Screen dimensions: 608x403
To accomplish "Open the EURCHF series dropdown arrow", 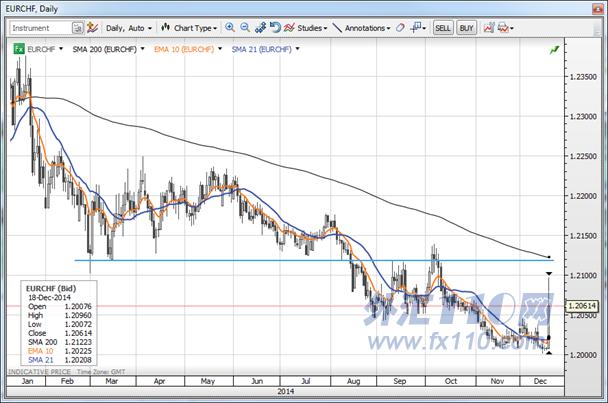I will point(61,49).
